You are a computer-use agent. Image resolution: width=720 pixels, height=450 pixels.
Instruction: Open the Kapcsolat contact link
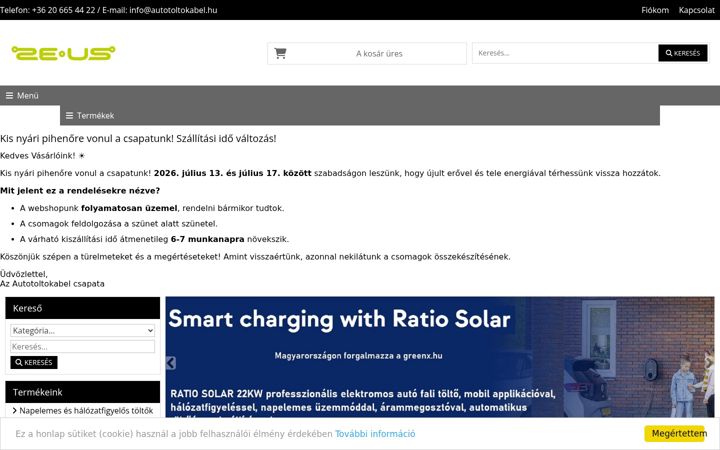point(697,10)
